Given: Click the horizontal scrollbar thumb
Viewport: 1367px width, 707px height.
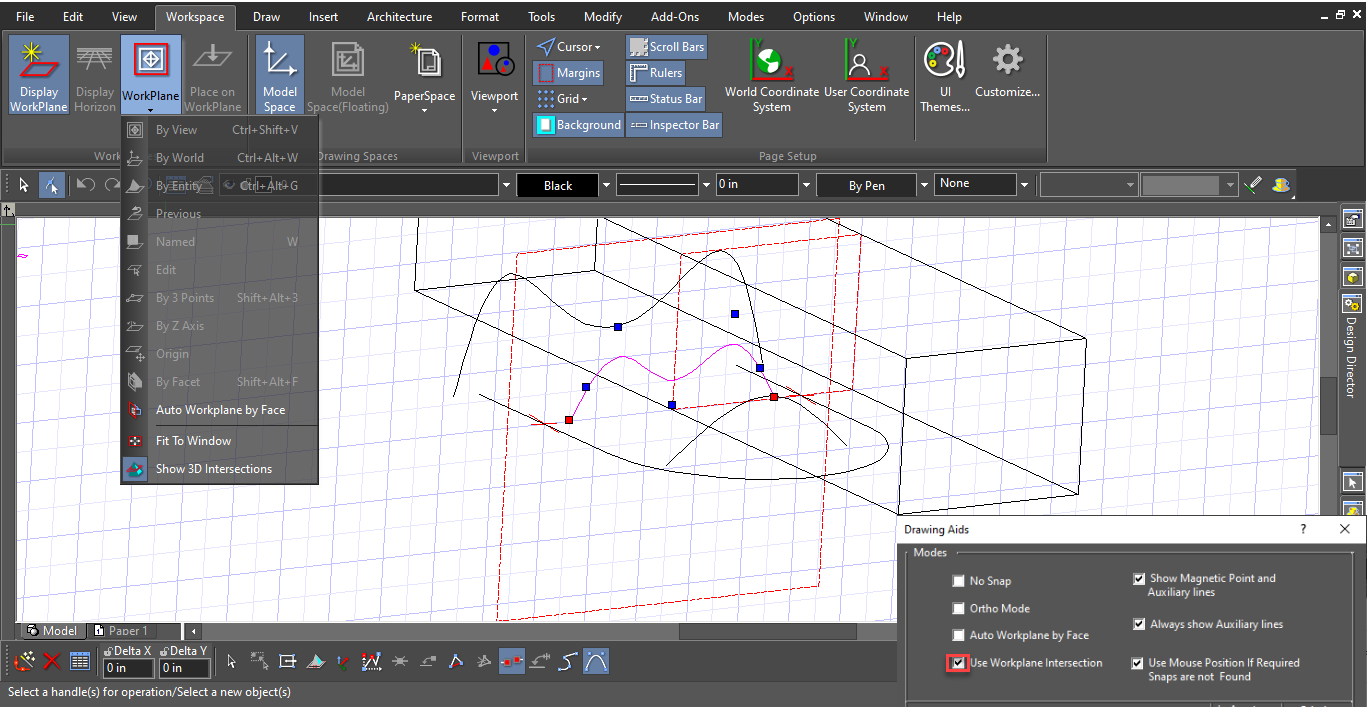Looking at the screenshot, I should (767, 631).
